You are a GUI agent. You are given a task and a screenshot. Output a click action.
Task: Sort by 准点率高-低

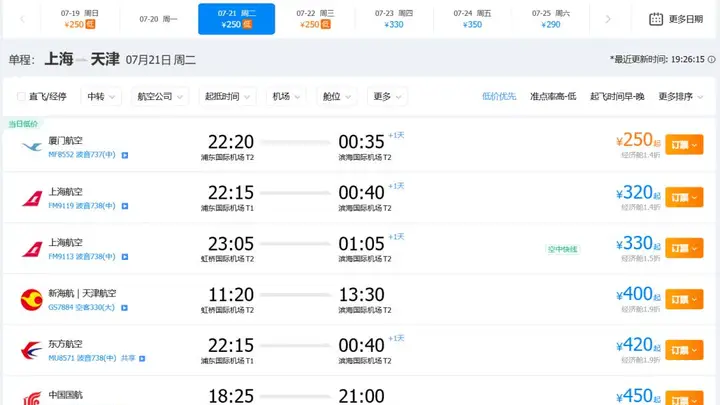[x=553, y=96]
